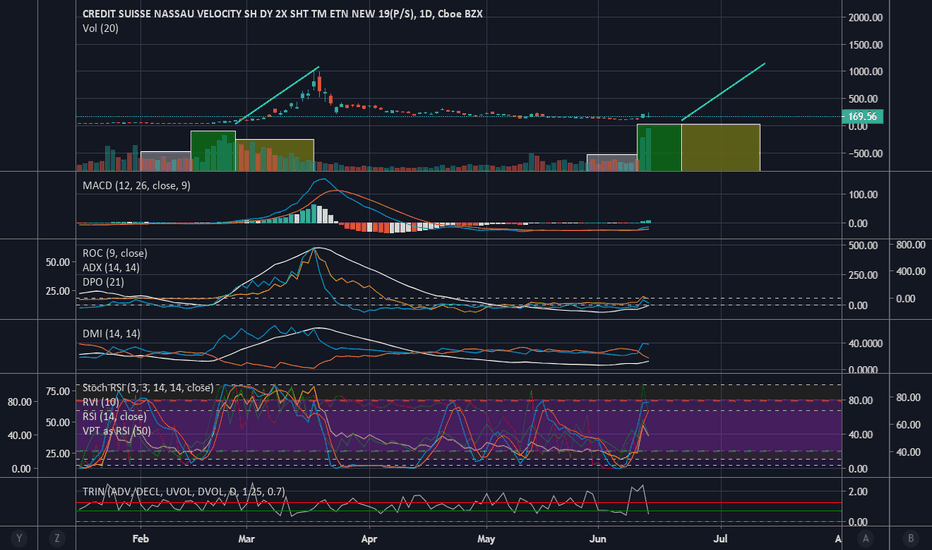
Task: Click the 1500.00 price scale value
Action: point(865,45)
